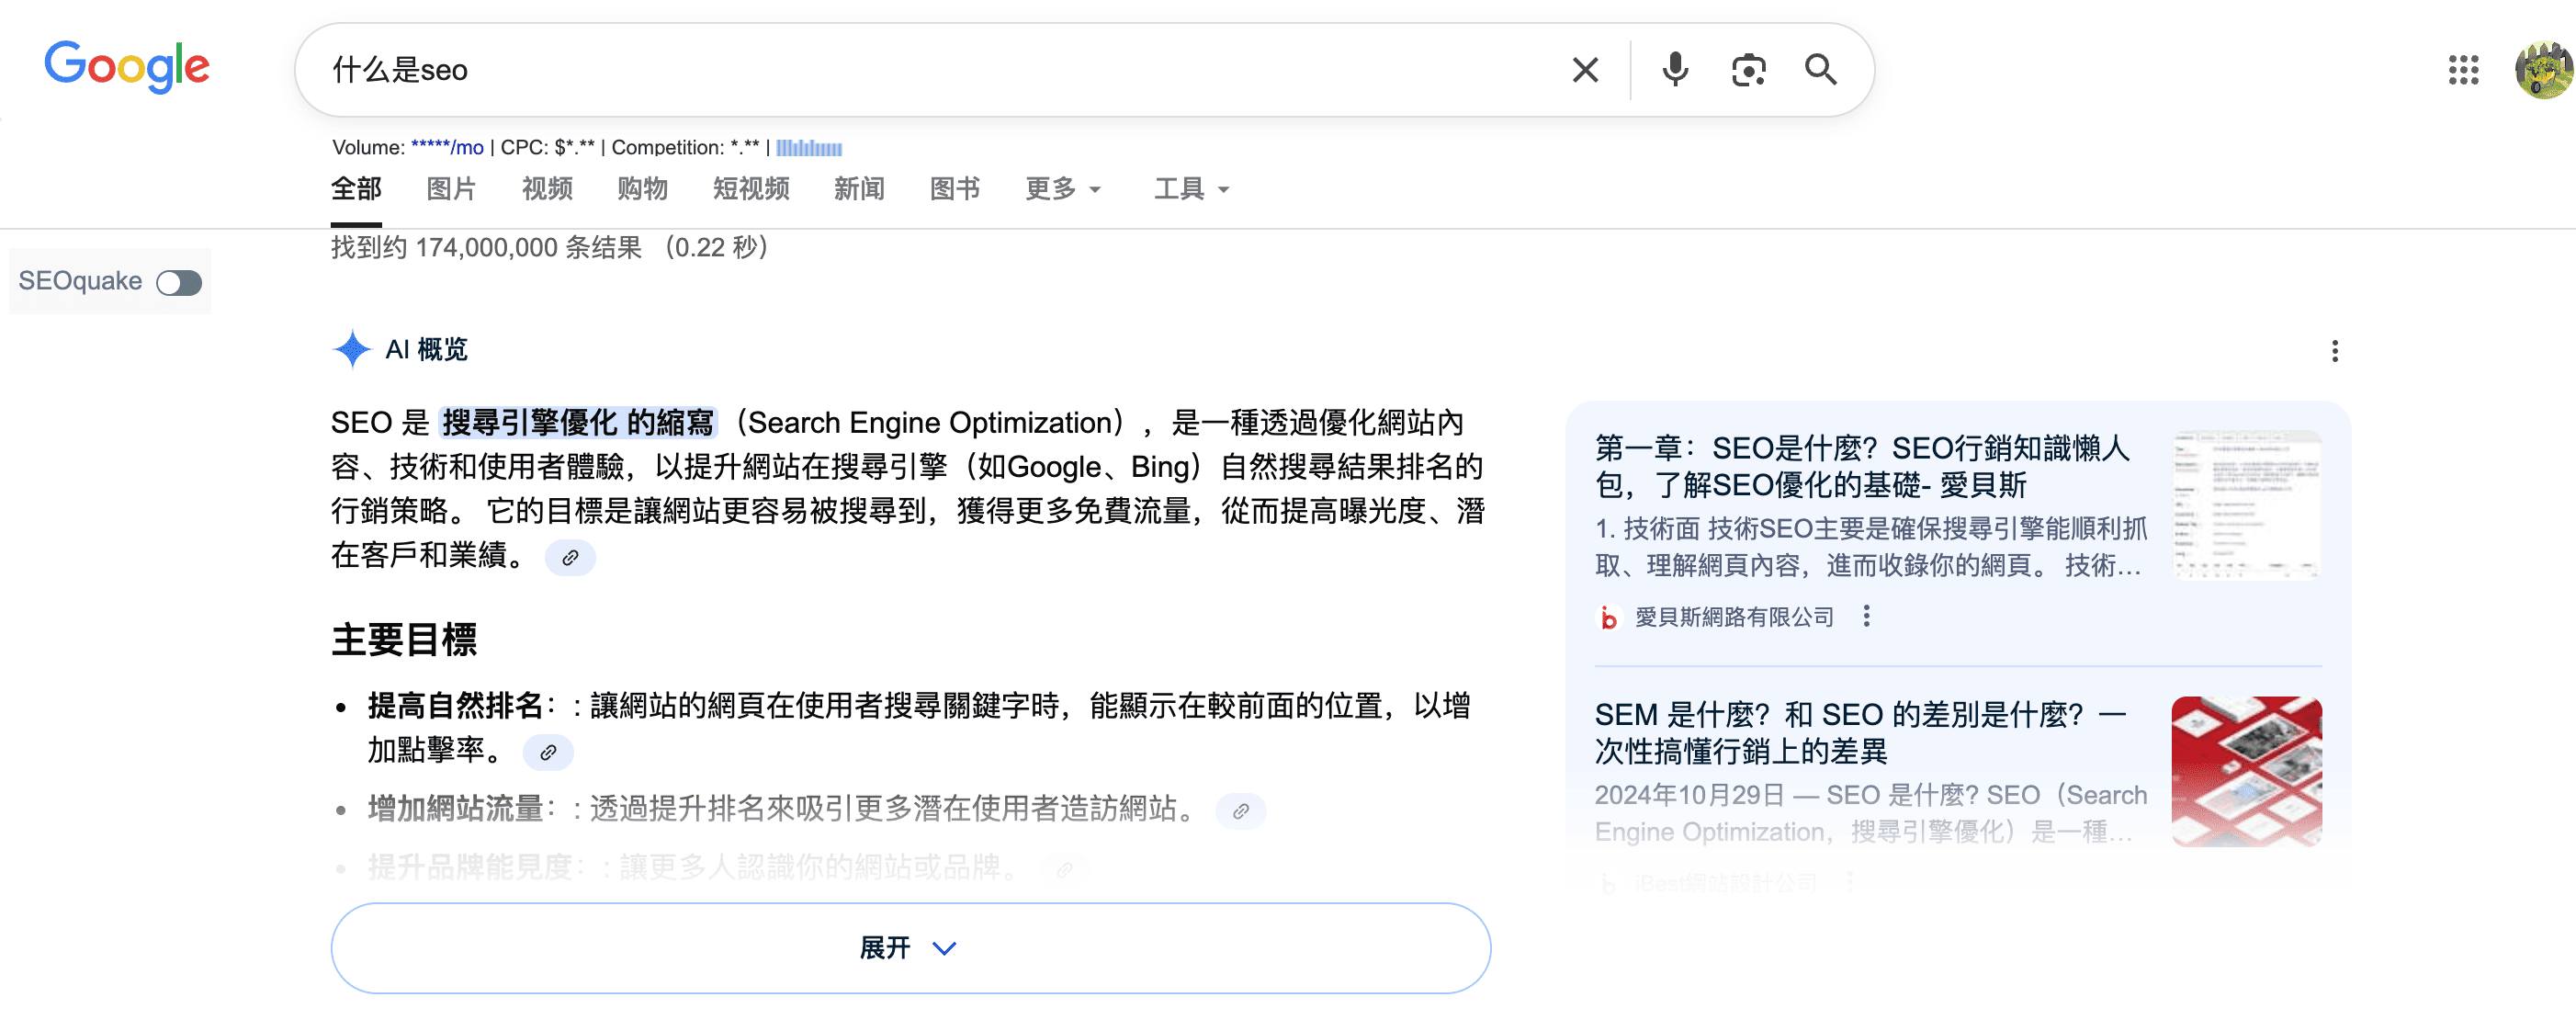Click the profile avatar picture
This screenshot has width=2576, height=1031.
click(x=2543, y=69)
